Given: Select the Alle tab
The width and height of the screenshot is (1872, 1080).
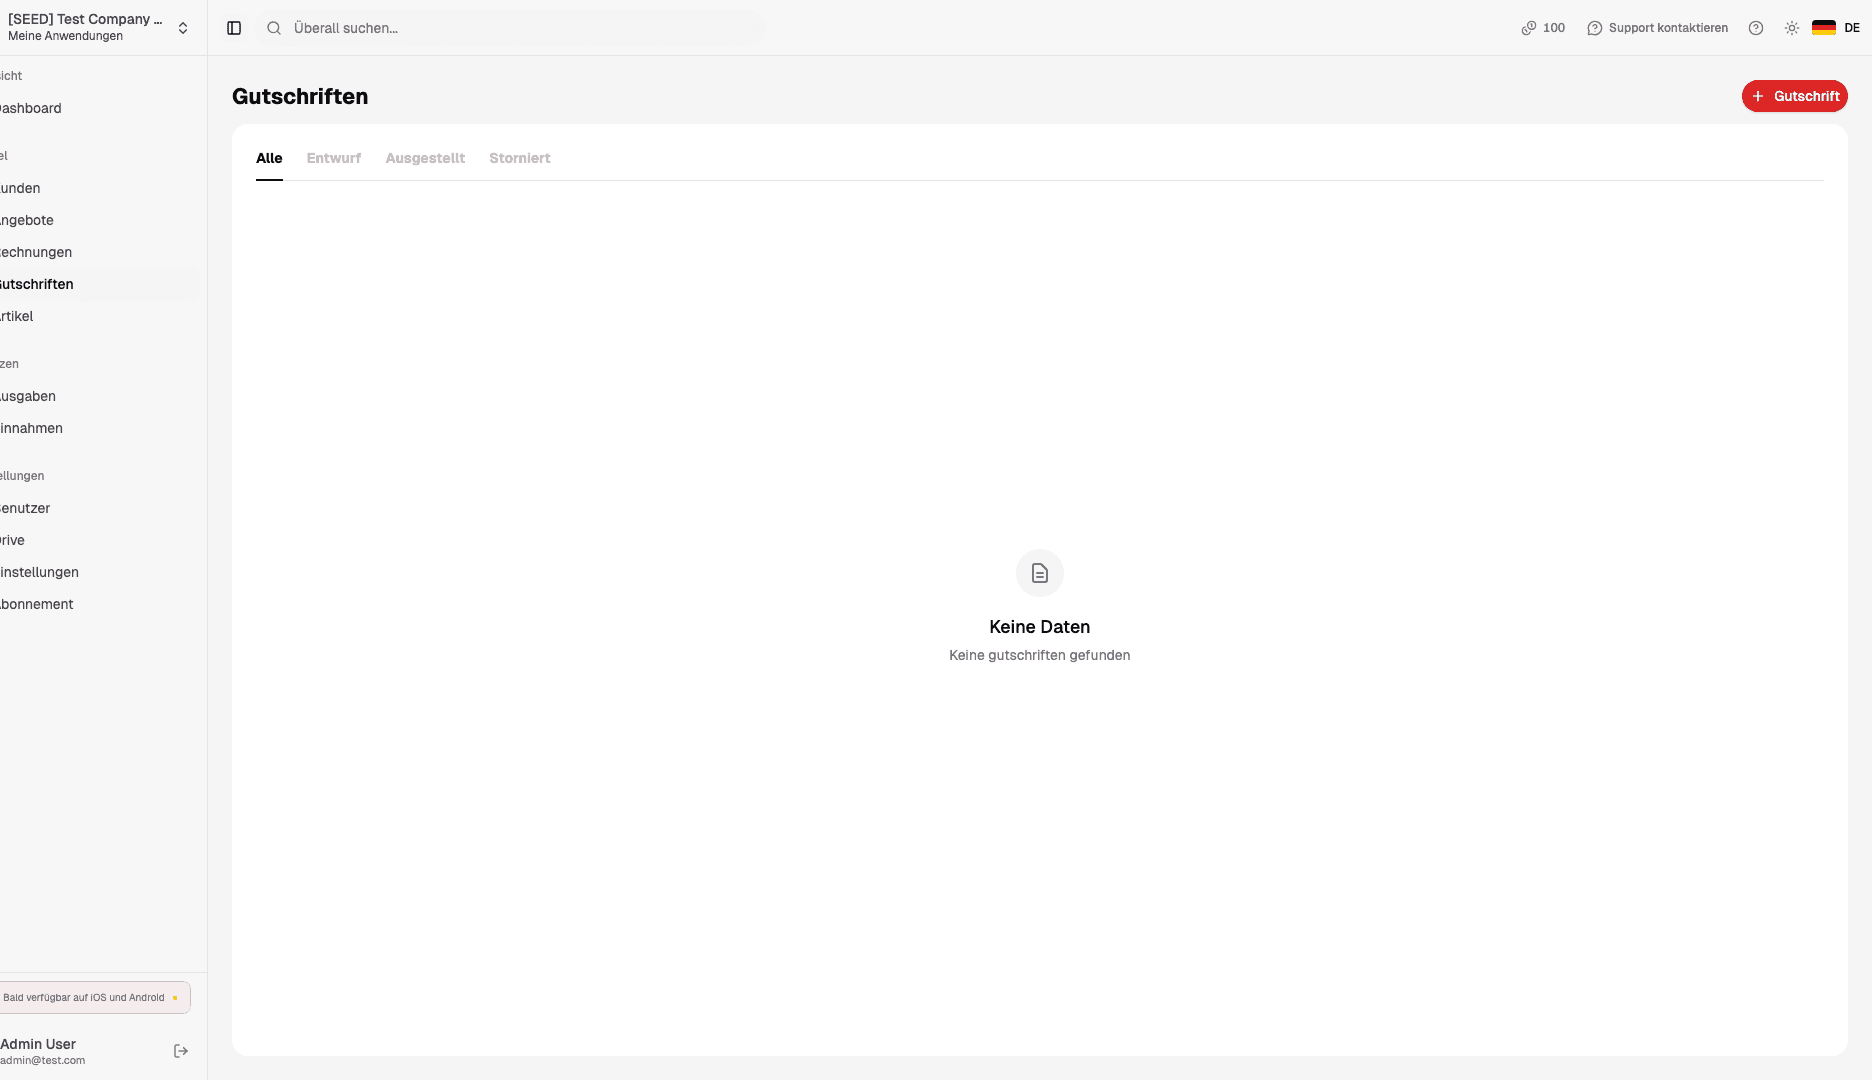Looking at the screenshot, I should [x=269, y=158].
